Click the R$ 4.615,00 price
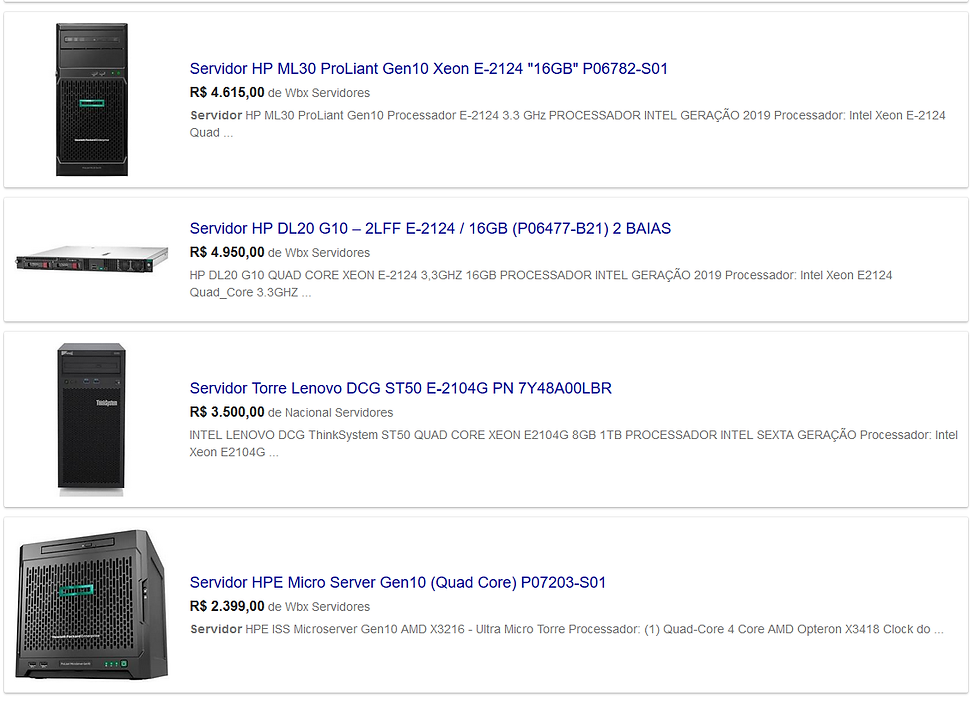Image resolution: width=980 pixels, height=702 pixels. pos(227,93)
